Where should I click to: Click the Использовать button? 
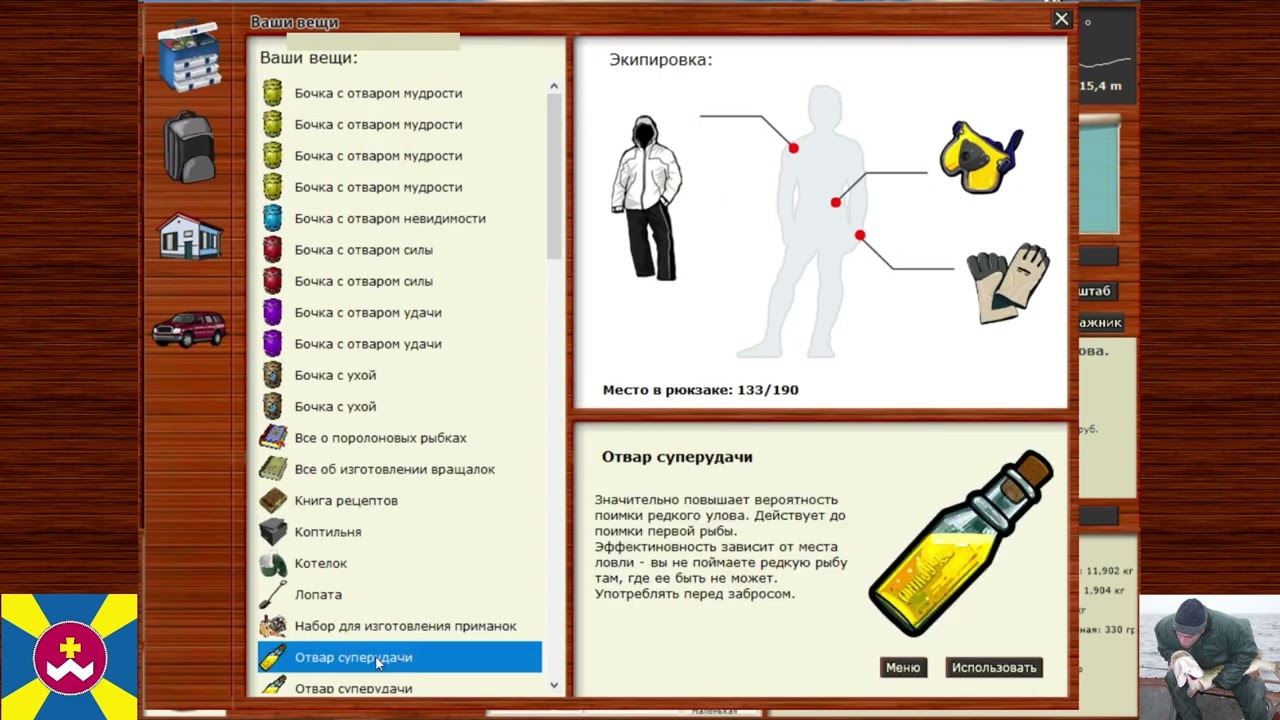click(994, 667)
